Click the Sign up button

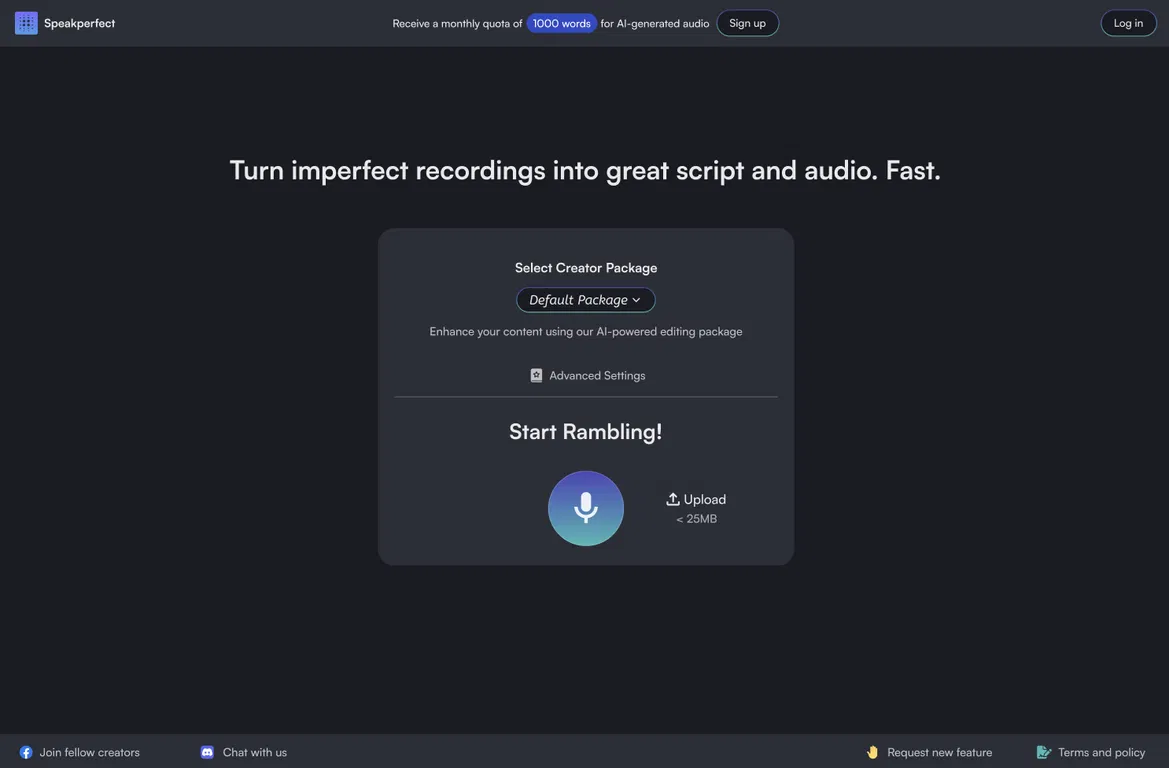coord(747,23)
